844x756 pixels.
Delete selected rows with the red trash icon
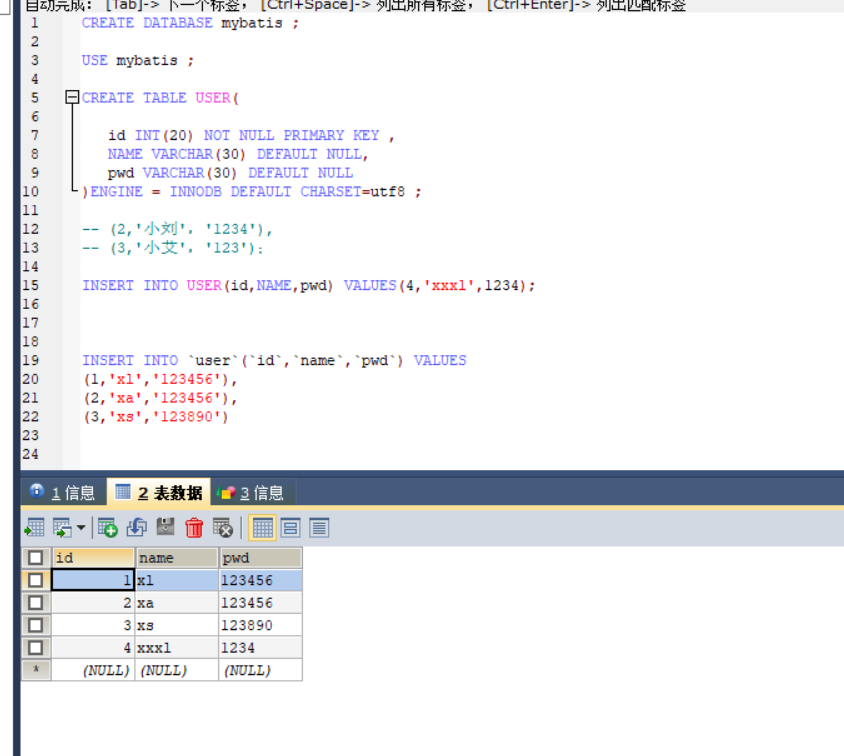pyautogui.click(x=194, y=528)
